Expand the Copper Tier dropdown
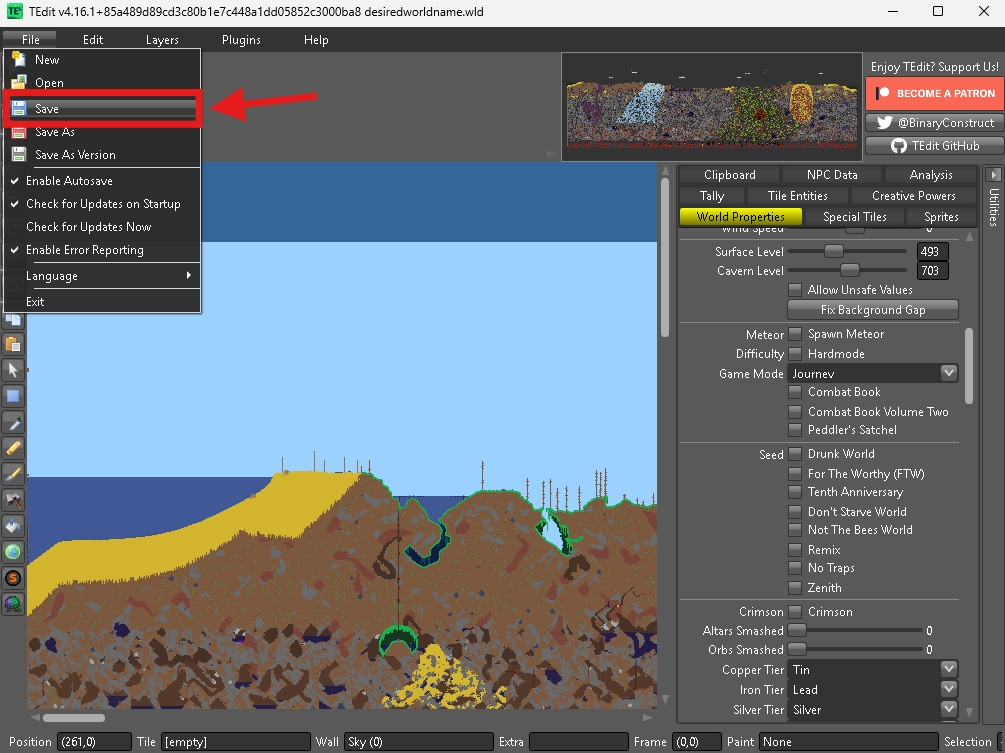The height and width of the screenshot is (753, 1005). pos(873,670)
